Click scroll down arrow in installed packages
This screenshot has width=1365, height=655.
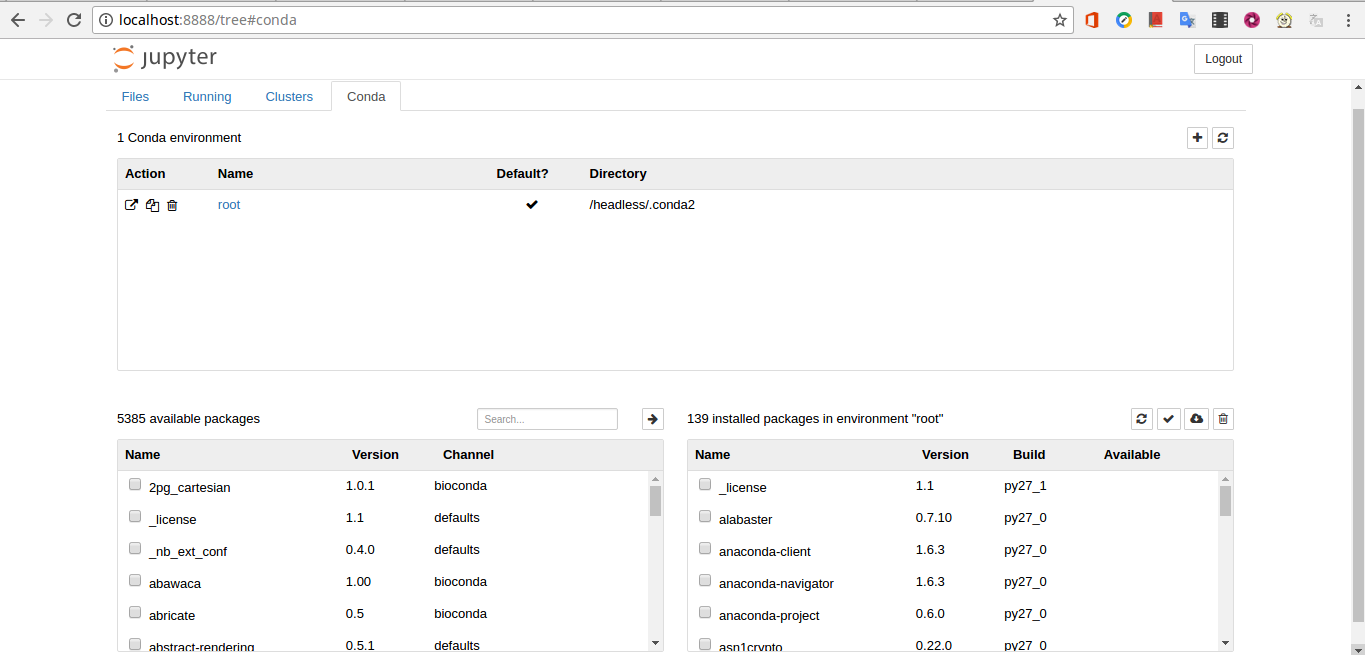click(1225, 643)
